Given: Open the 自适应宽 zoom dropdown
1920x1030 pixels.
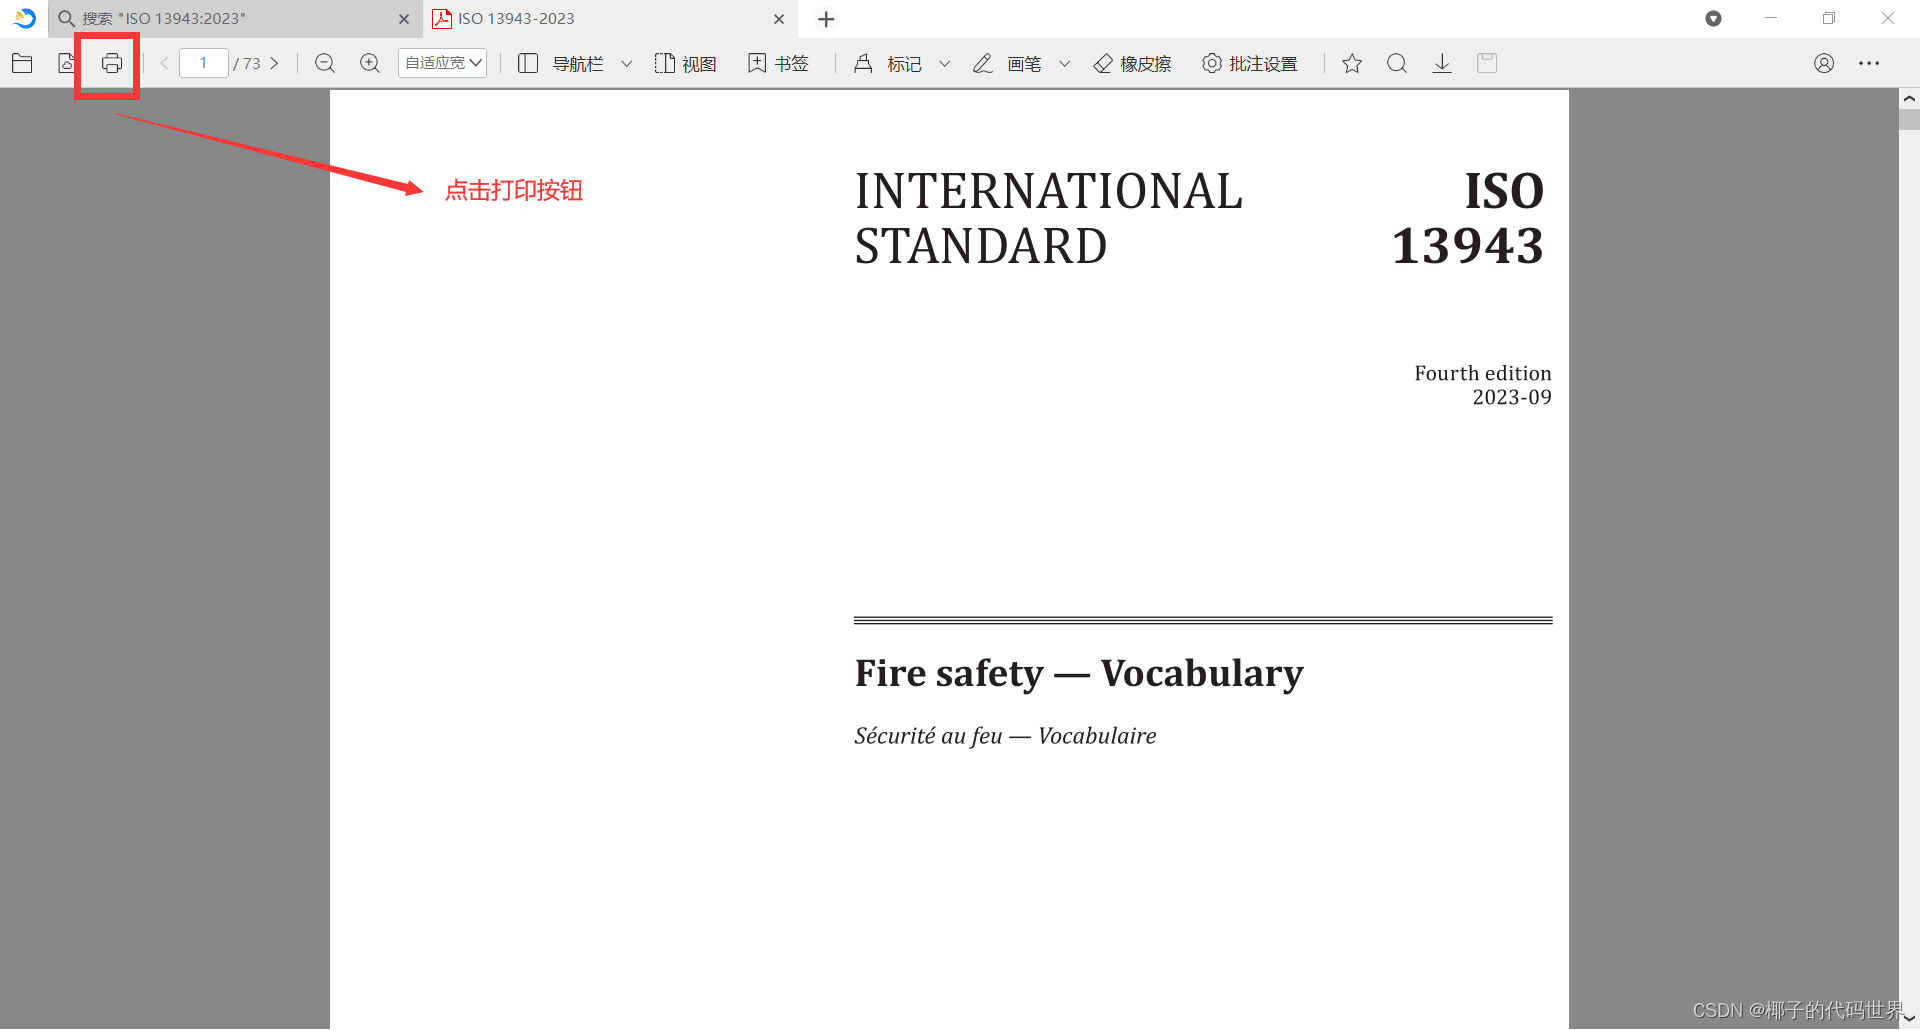Looking at the screenshot, I should tap(442, 63).
